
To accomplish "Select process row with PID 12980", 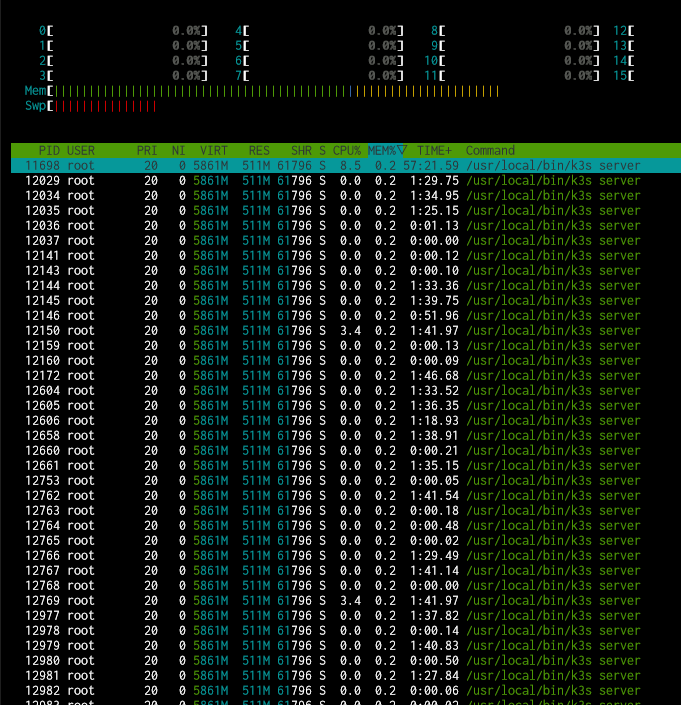I will (346, 660).
